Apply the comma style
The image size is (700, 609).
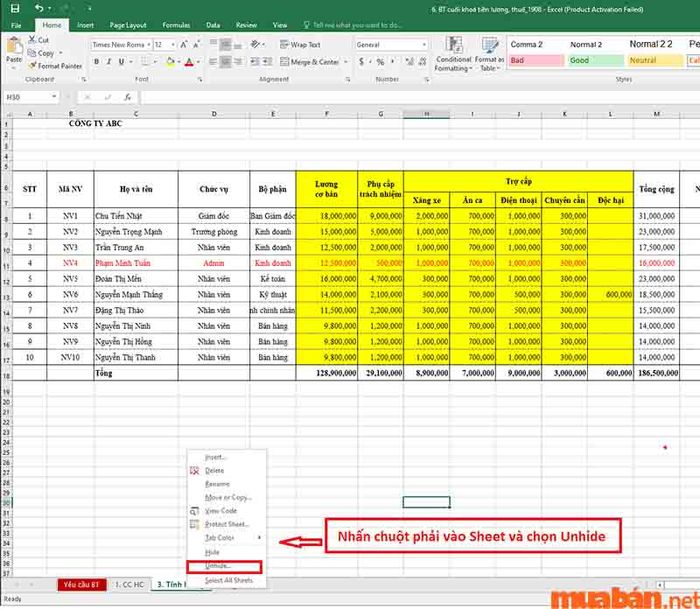pyautogui.click(x=393, y=61)
